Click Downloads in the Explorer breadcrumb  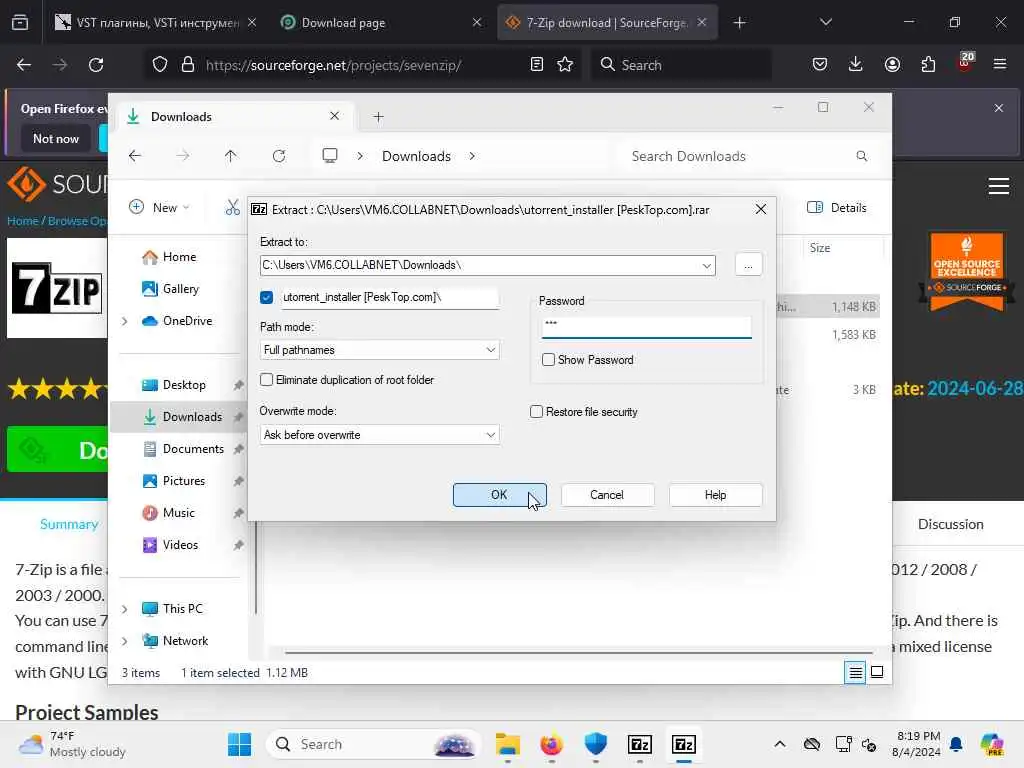coord(417,156)
